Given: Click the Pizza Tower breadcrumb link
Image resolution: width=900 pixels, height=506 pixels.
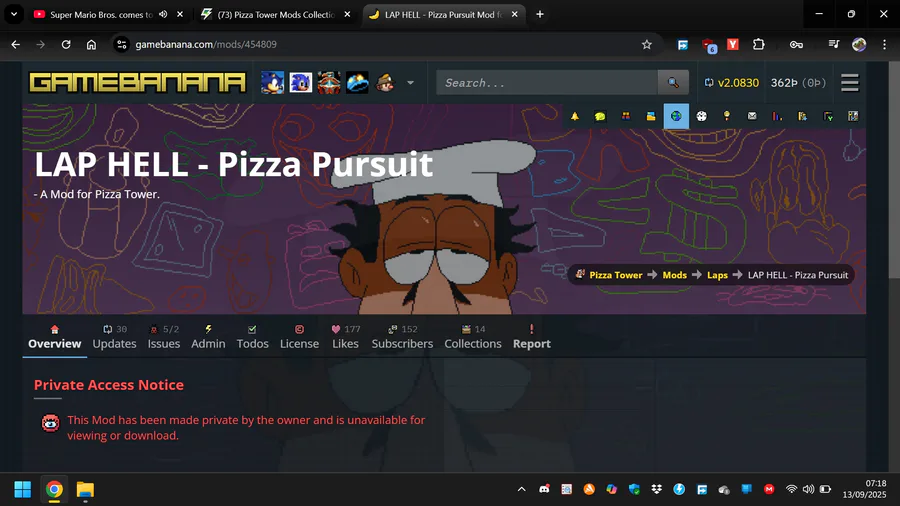Looking at the screenshot, I should point(615,275).
